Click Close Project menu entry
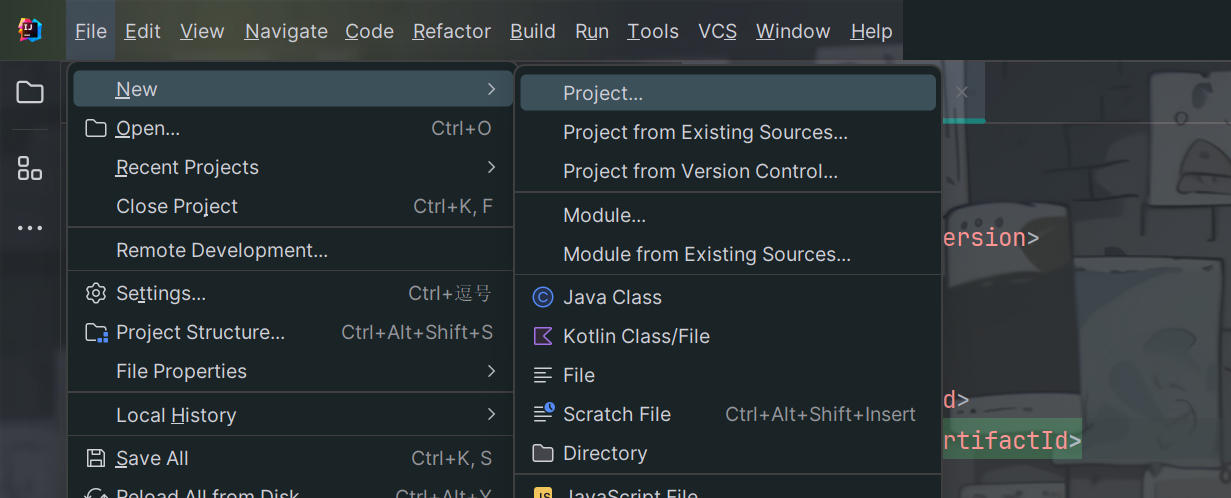The width and height of the screenshot is (1231, 498). click(177, 206)
